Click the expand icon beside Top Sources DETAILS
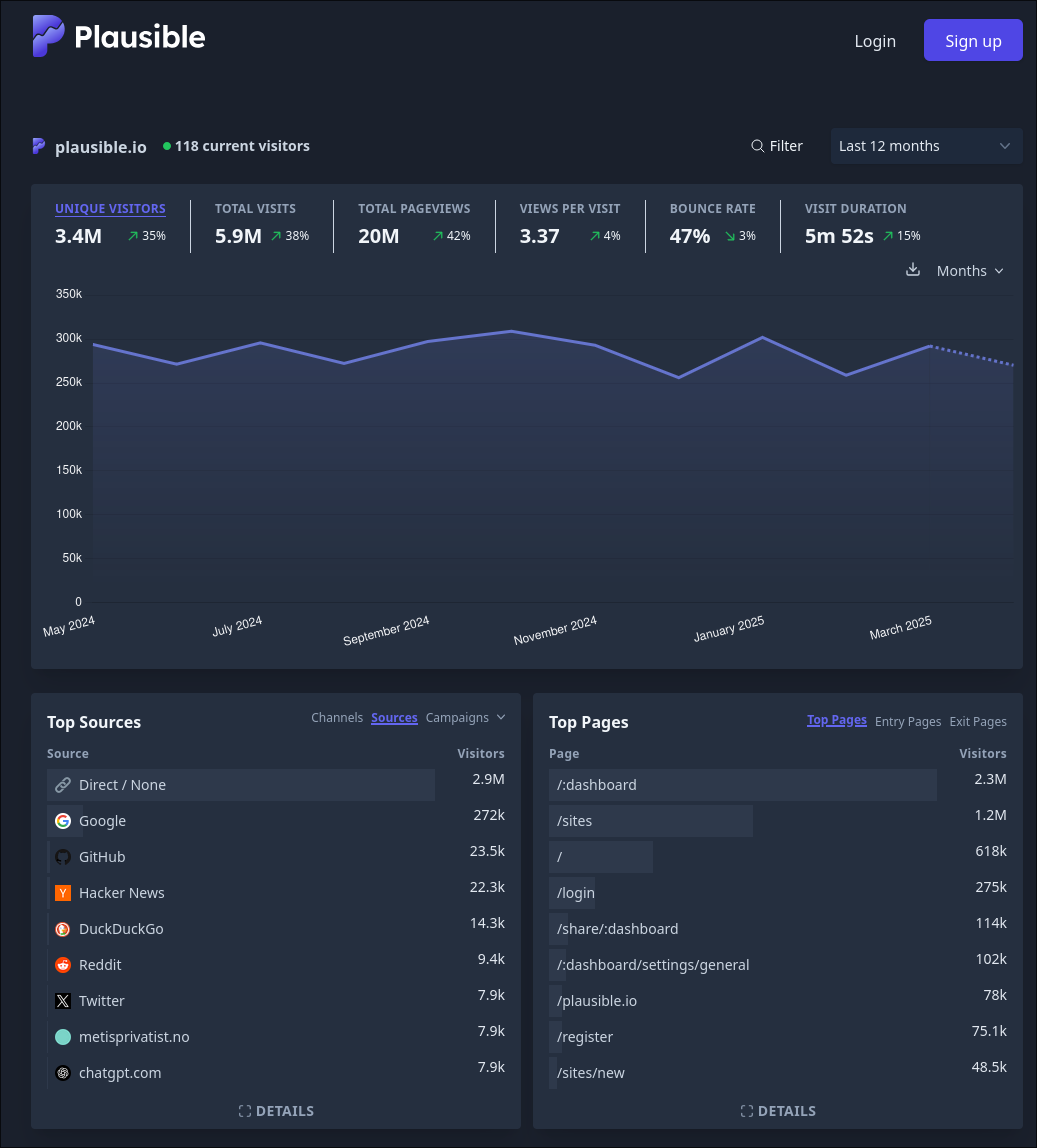This screenshot has height=1148, width=1037. tap(245, 1111)
